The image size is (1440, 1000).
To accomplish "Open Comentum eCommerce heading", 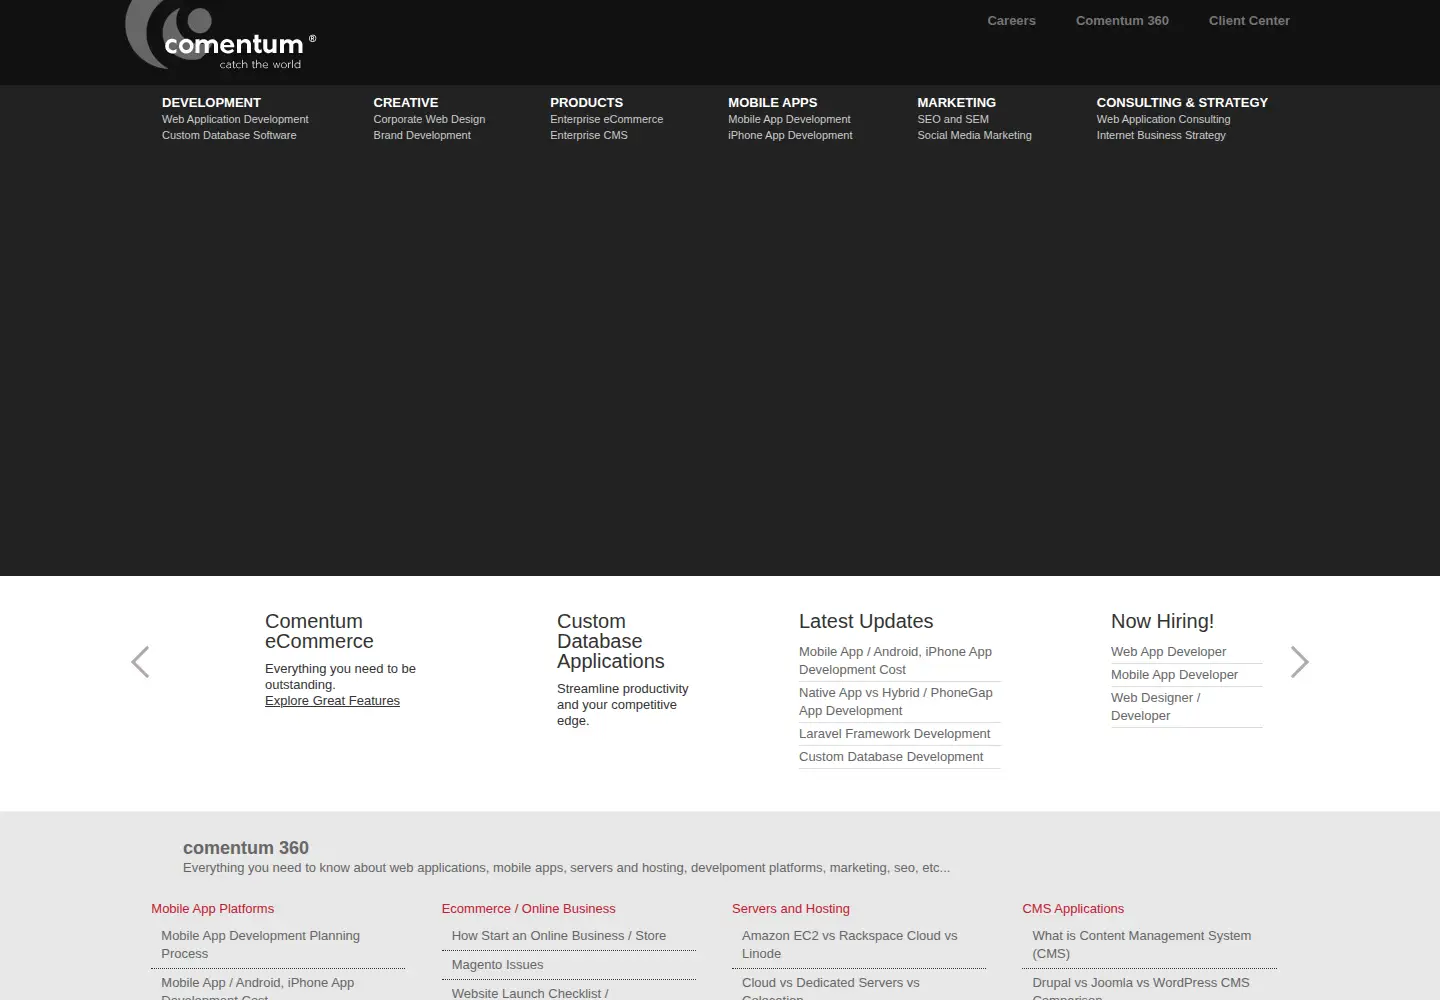I will pos(319,631).
